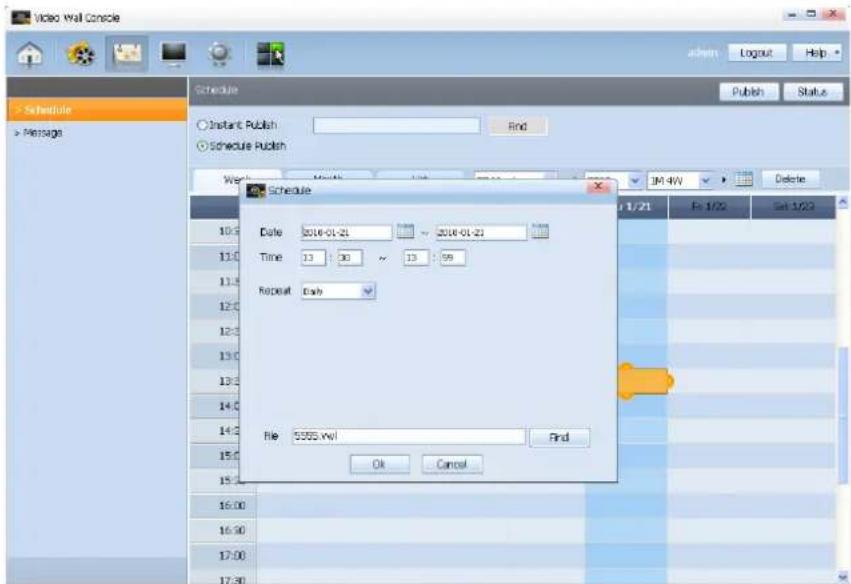Image resolution: width=851 pixels, height=584 pixels.
Task: Open the video wall layout icon
Action: click(270, 54)
